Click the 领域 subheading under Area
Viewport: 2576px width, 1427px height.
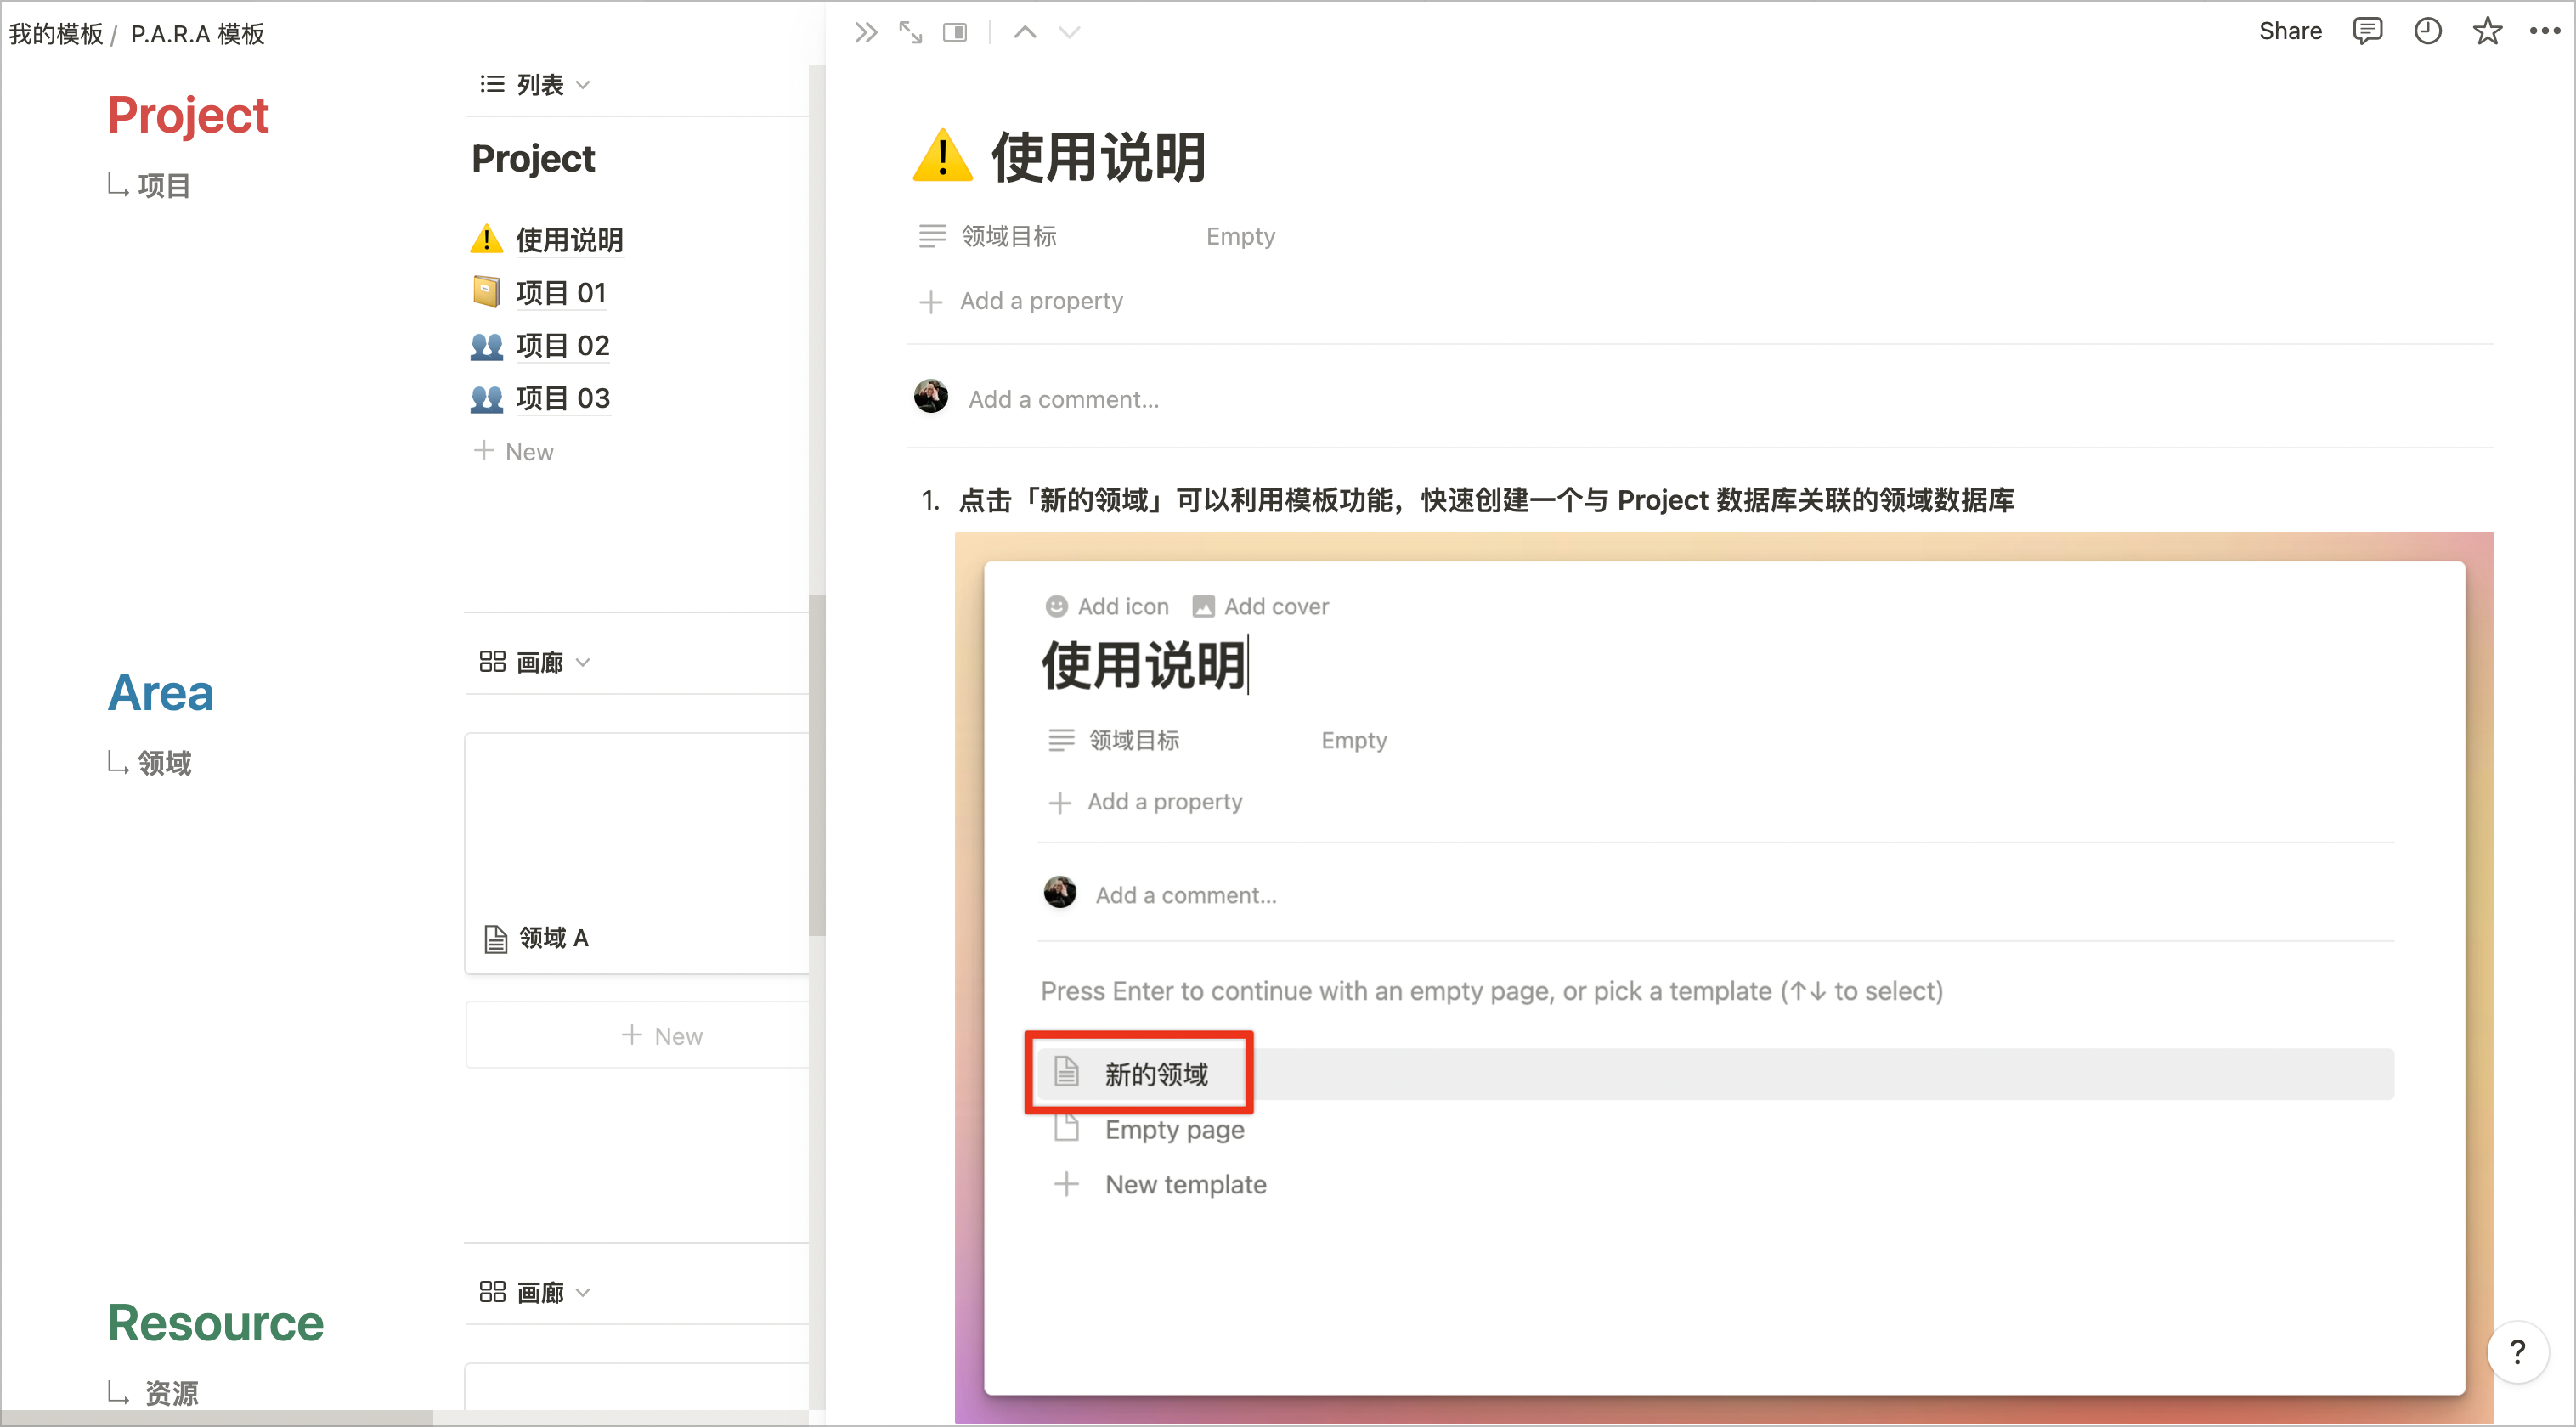pyautogui.click(x=164, y=763)
